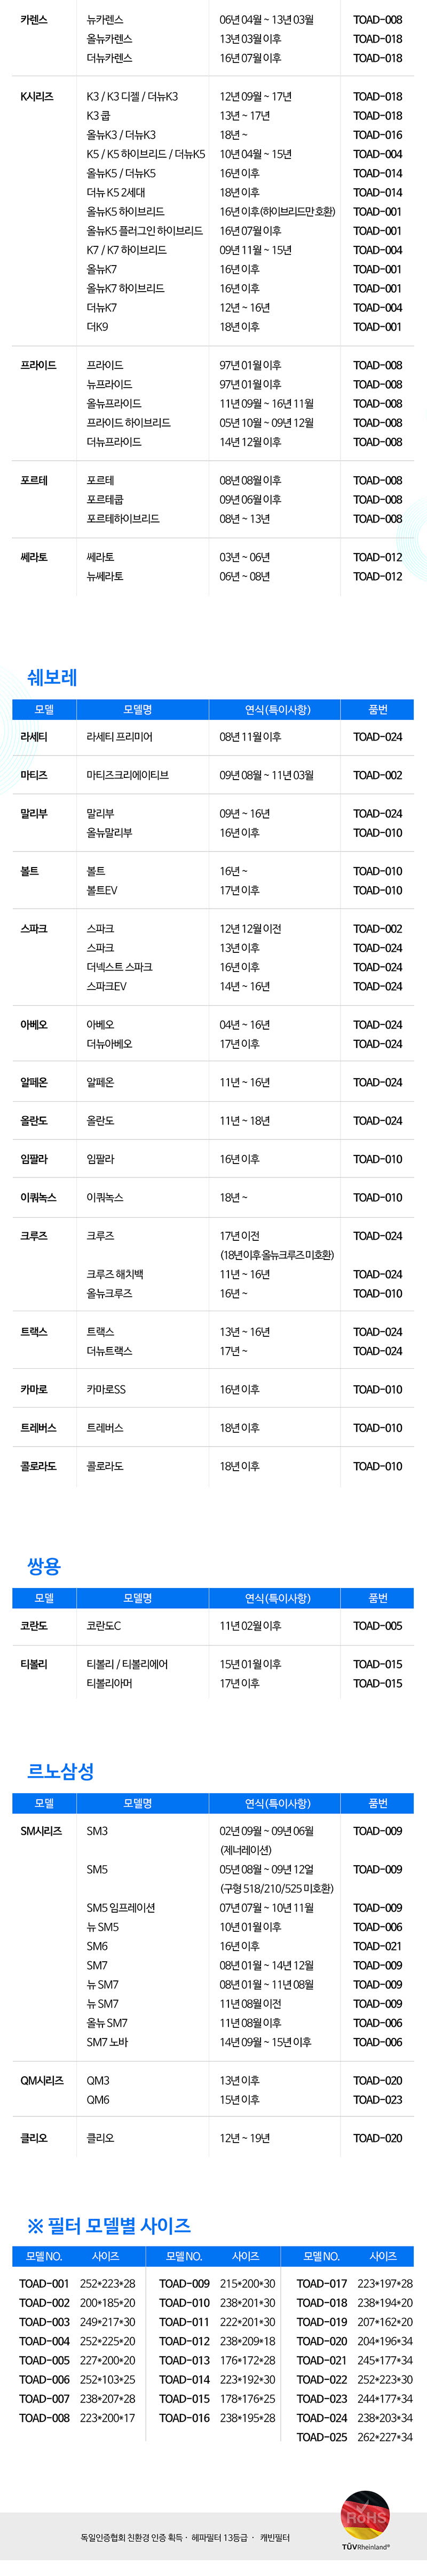Click the 필터 모델별 사이즈 heading
Viewport: 427px width, 2576px height.
(x=109, y=2225)
